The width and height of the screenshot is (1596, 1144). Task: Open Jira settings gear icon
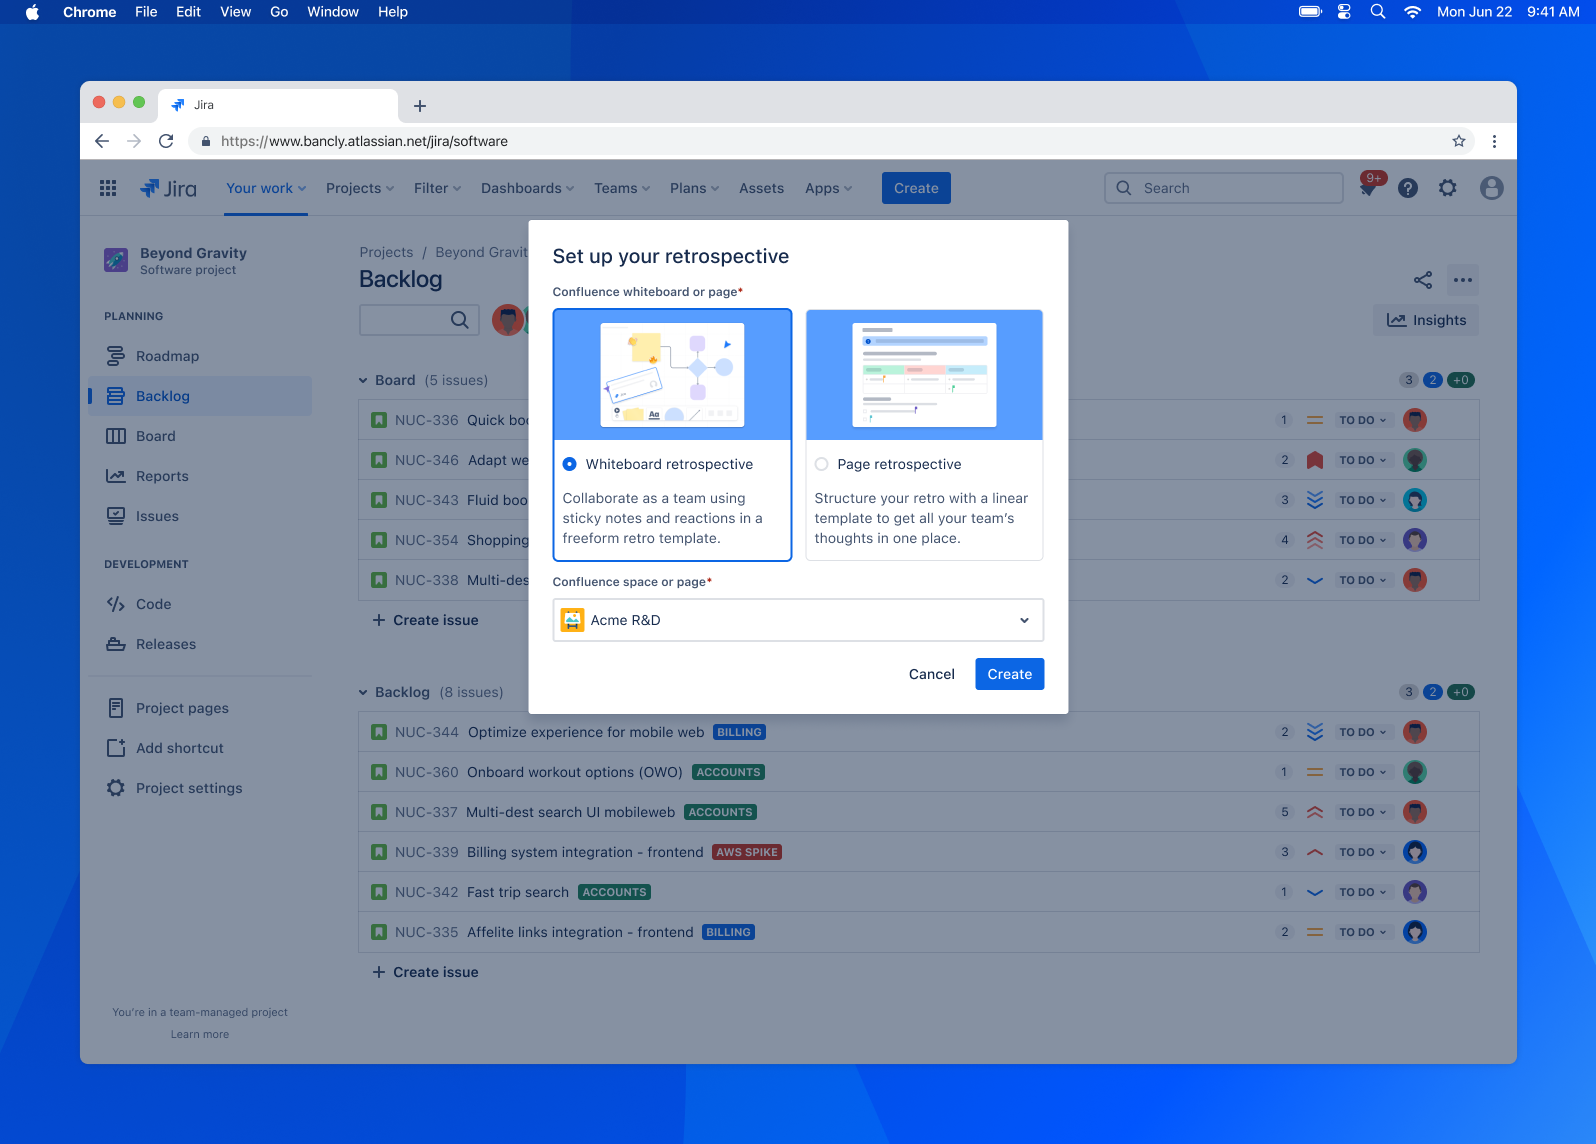pos(1448,188)
